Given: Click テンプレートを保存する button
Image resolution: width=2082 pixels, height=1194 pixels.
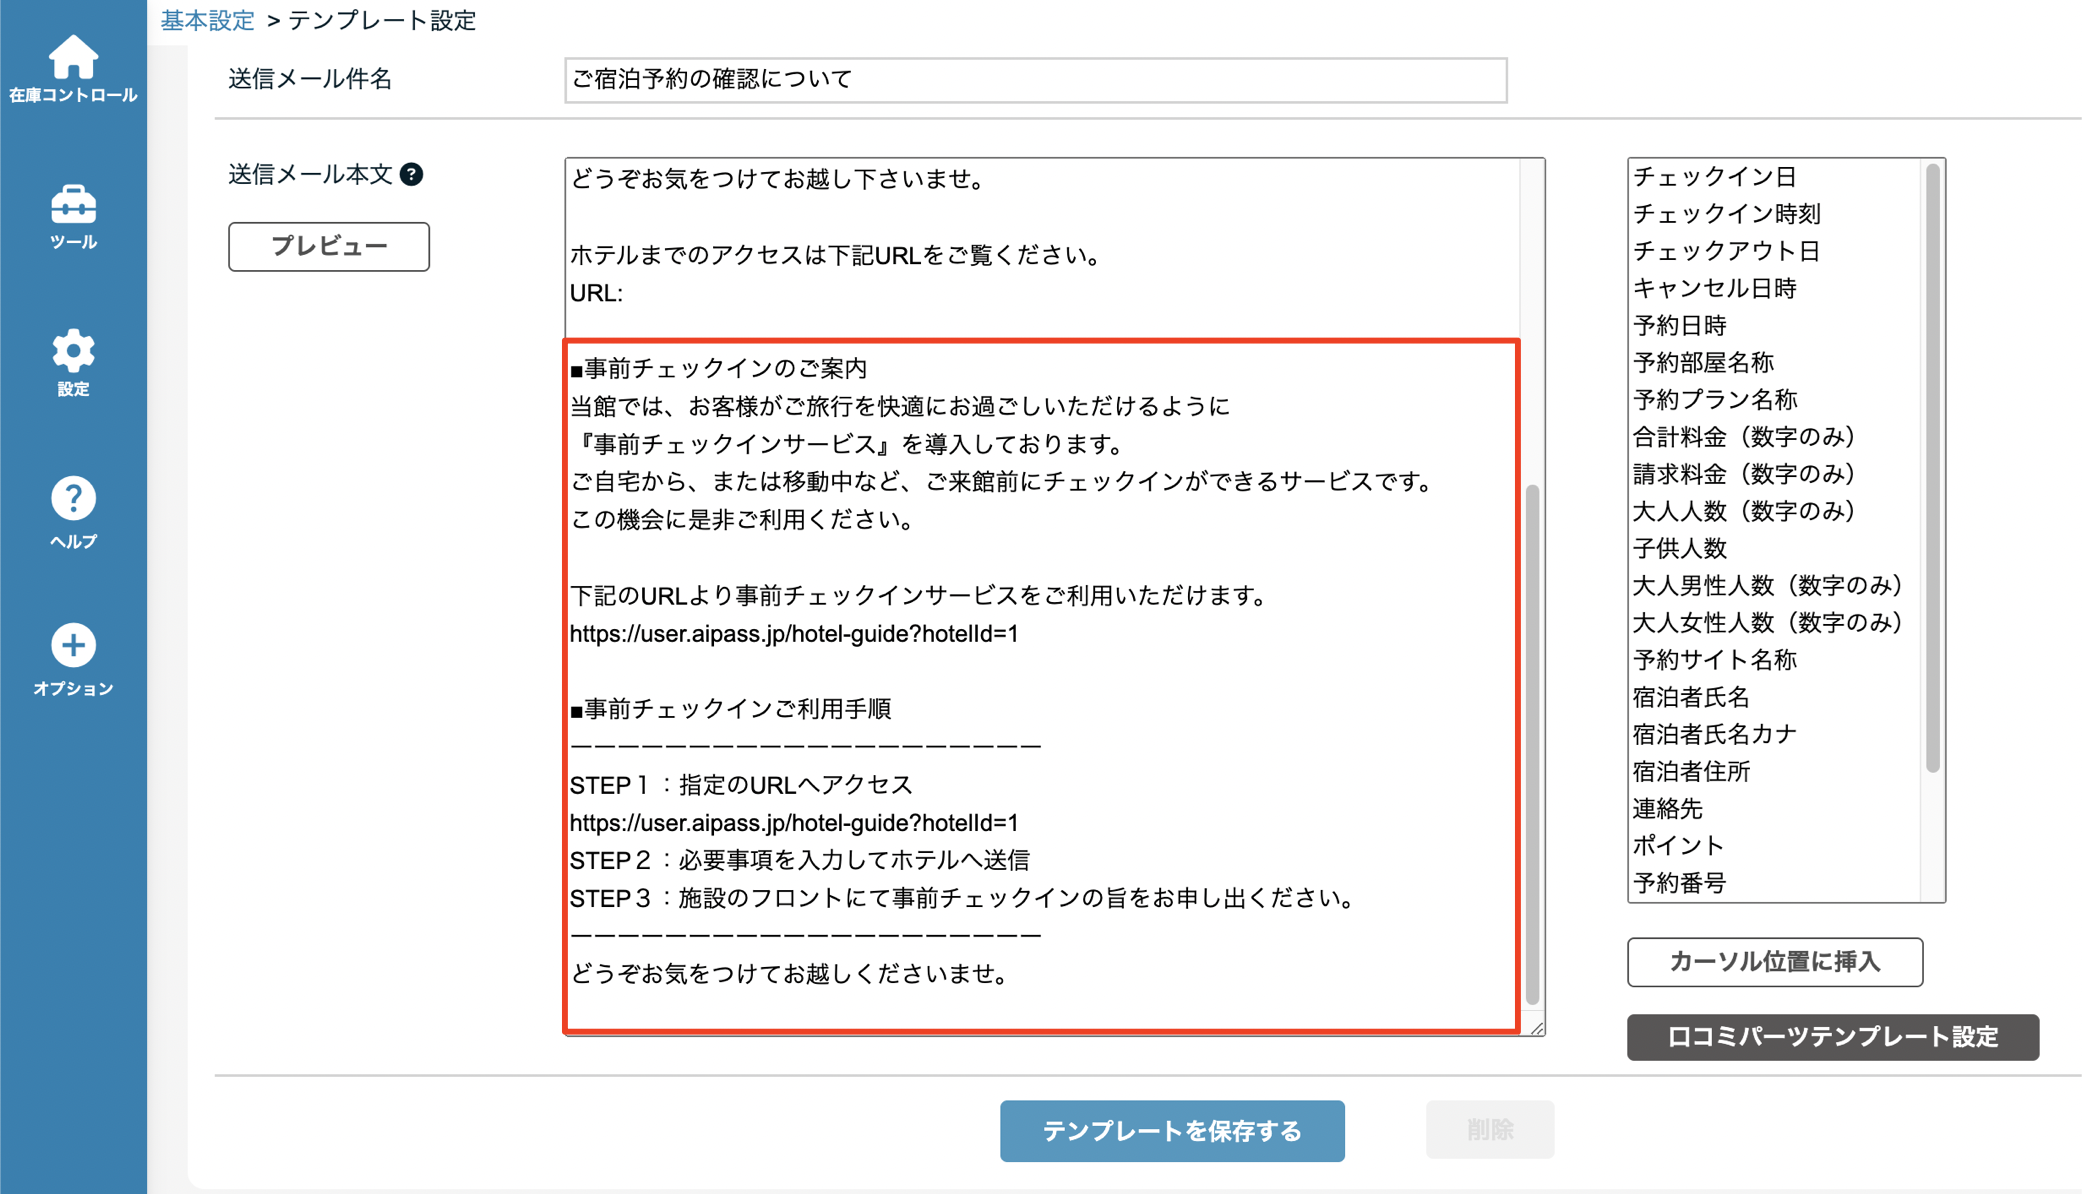Looking at the screenshot, I should click(1172, 1131).
